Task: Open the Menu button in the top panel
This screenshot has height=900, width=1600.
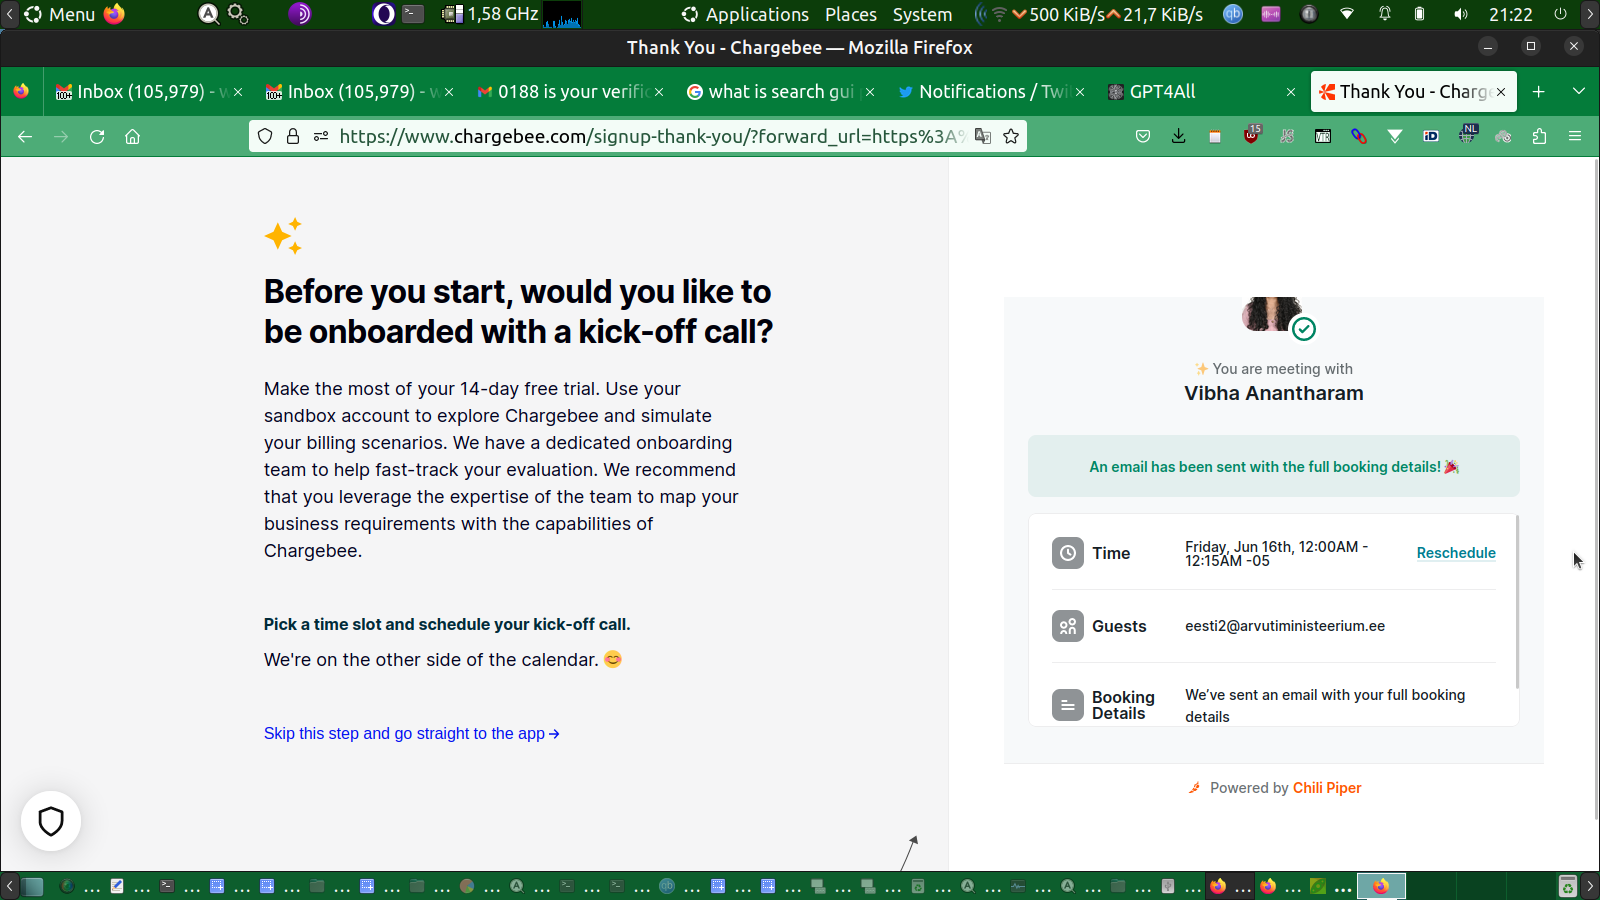Action: tap(60, 14)
